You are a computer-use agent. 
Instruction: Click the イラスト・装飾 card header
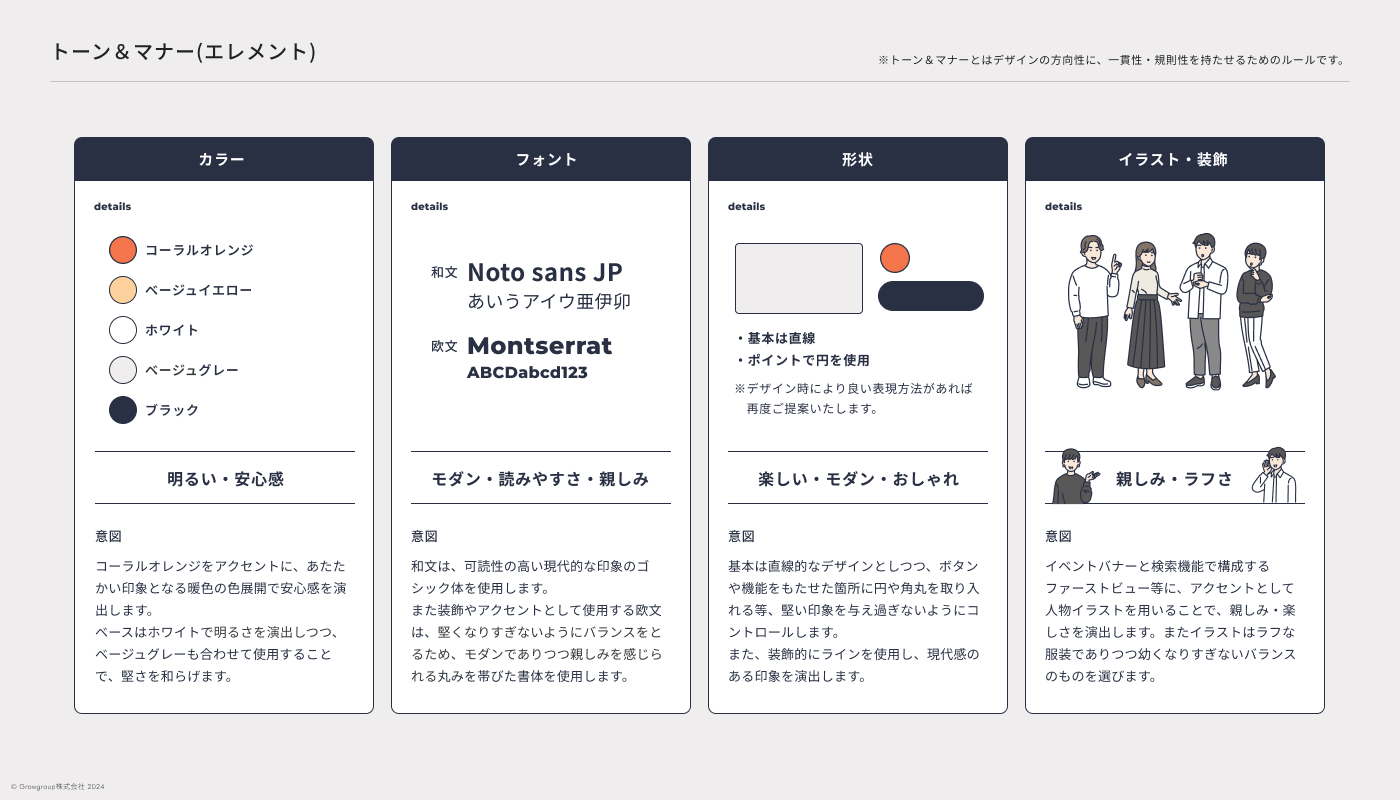point(1175,159)
